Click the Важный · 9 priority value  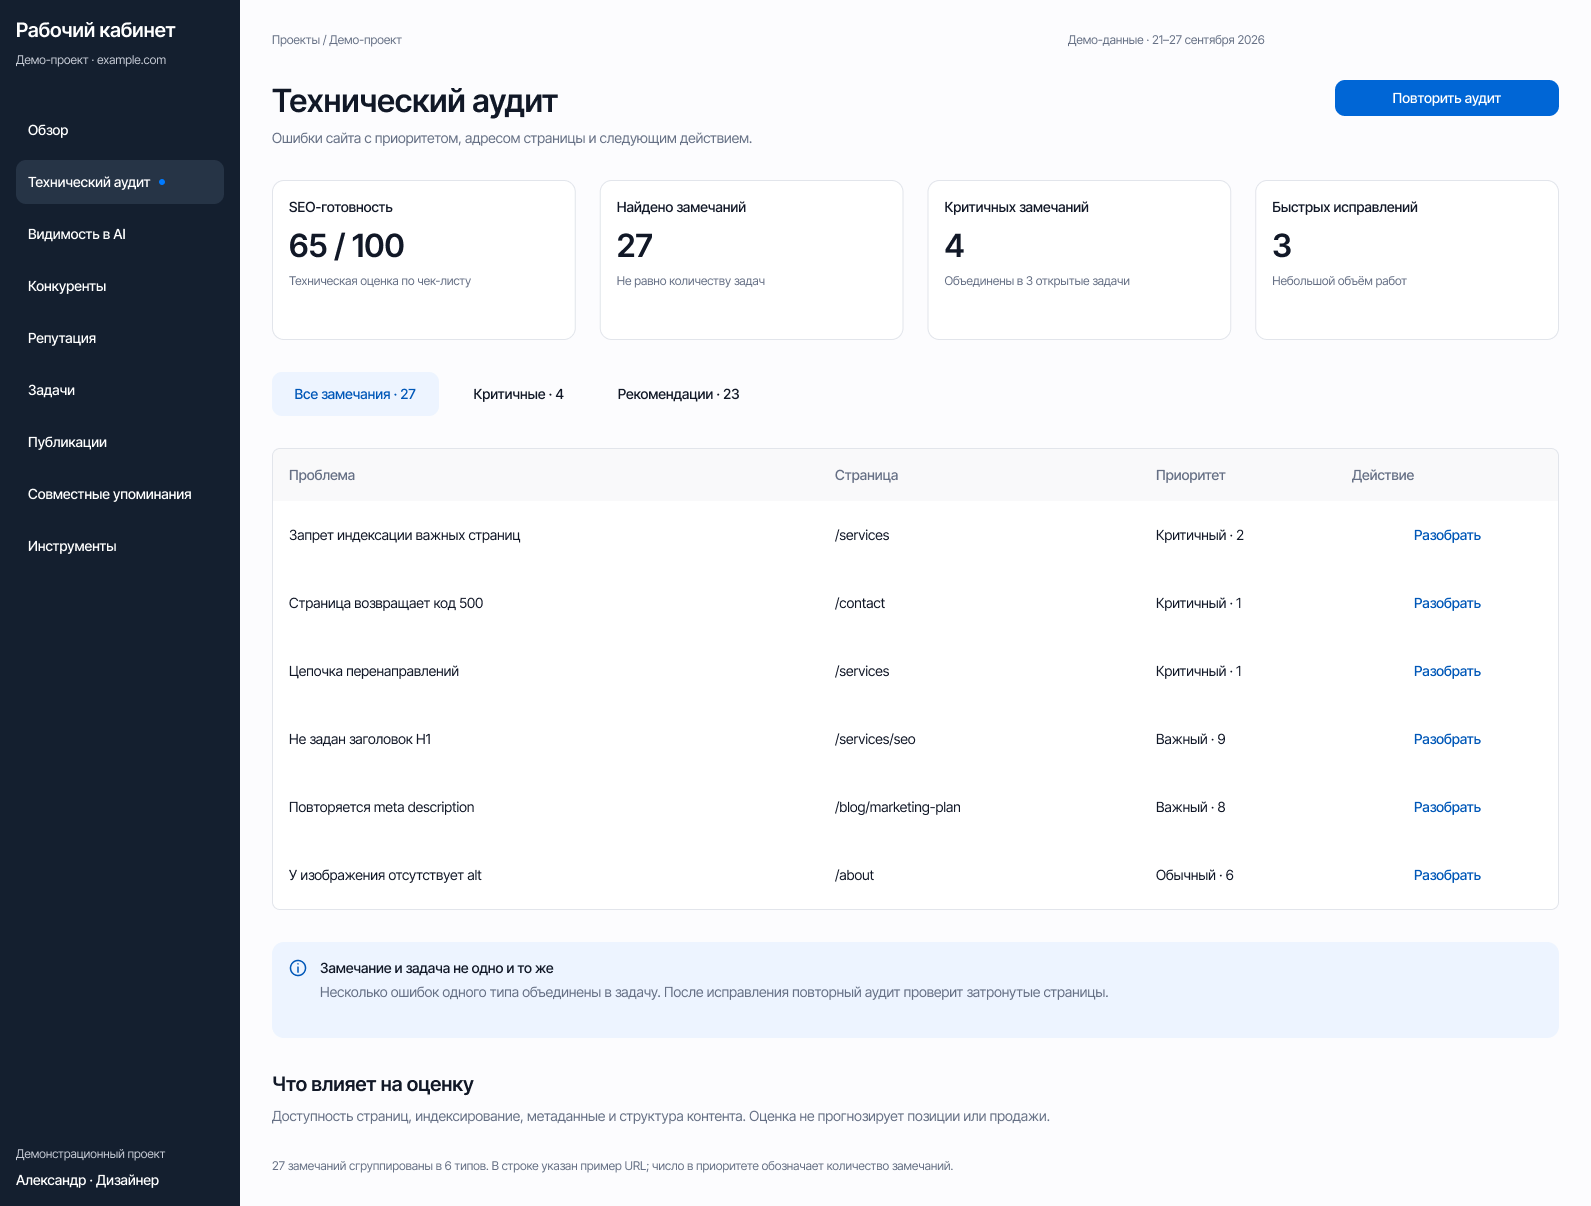pyautogui.click(x=1190, y=739)
